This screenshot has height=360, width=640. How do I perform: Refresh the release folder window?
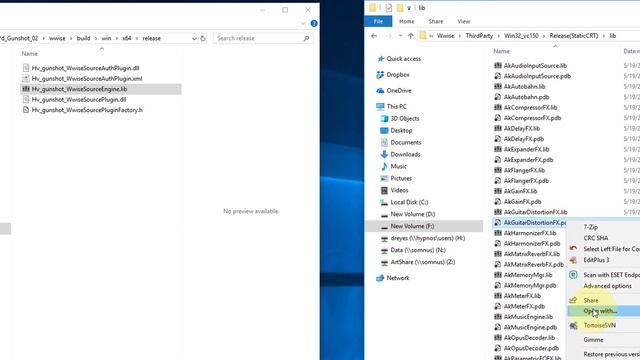click(203, 38)
